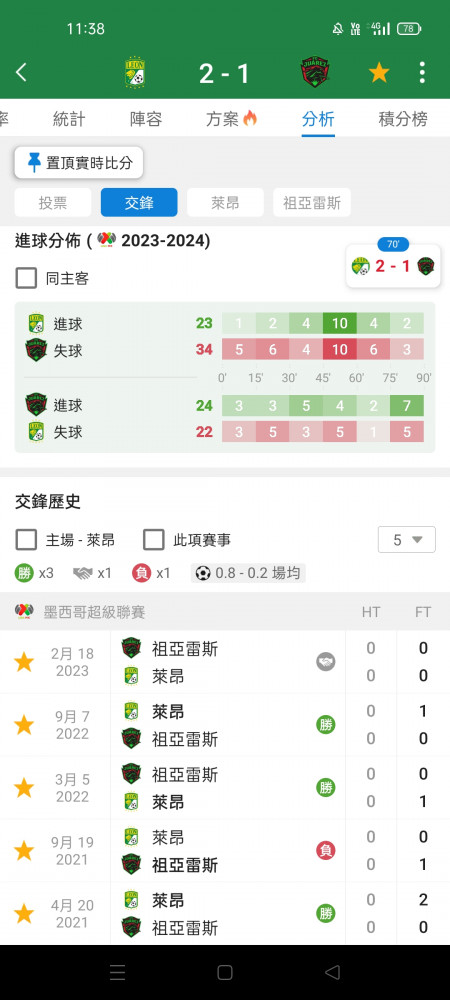Tap favorite star for 2月 18 2023 match

pyautogui.click(x=24, y=662)
